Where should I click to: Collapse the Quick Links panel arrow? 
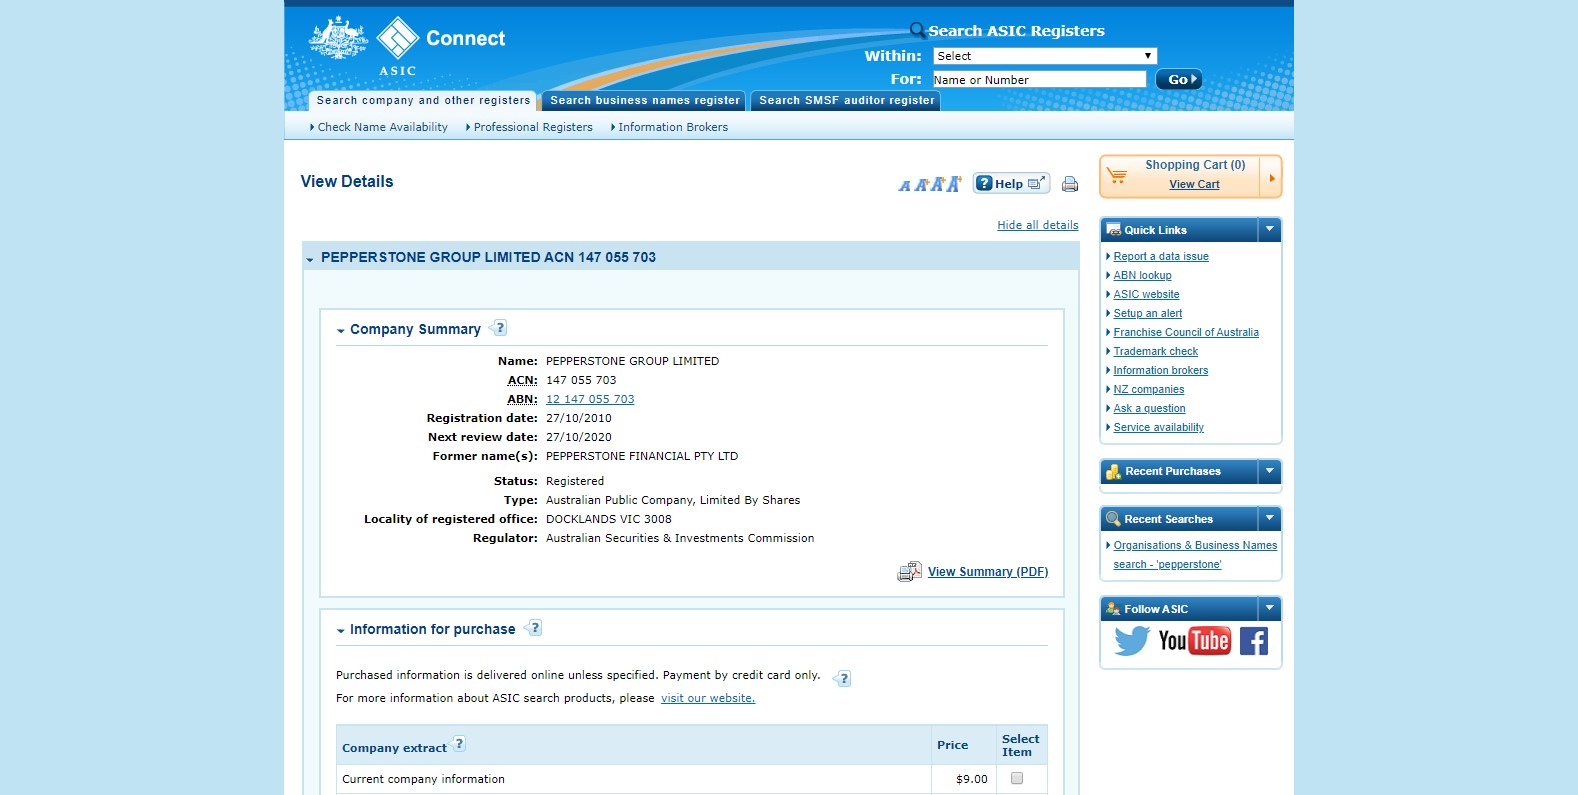pos(1269,230)
